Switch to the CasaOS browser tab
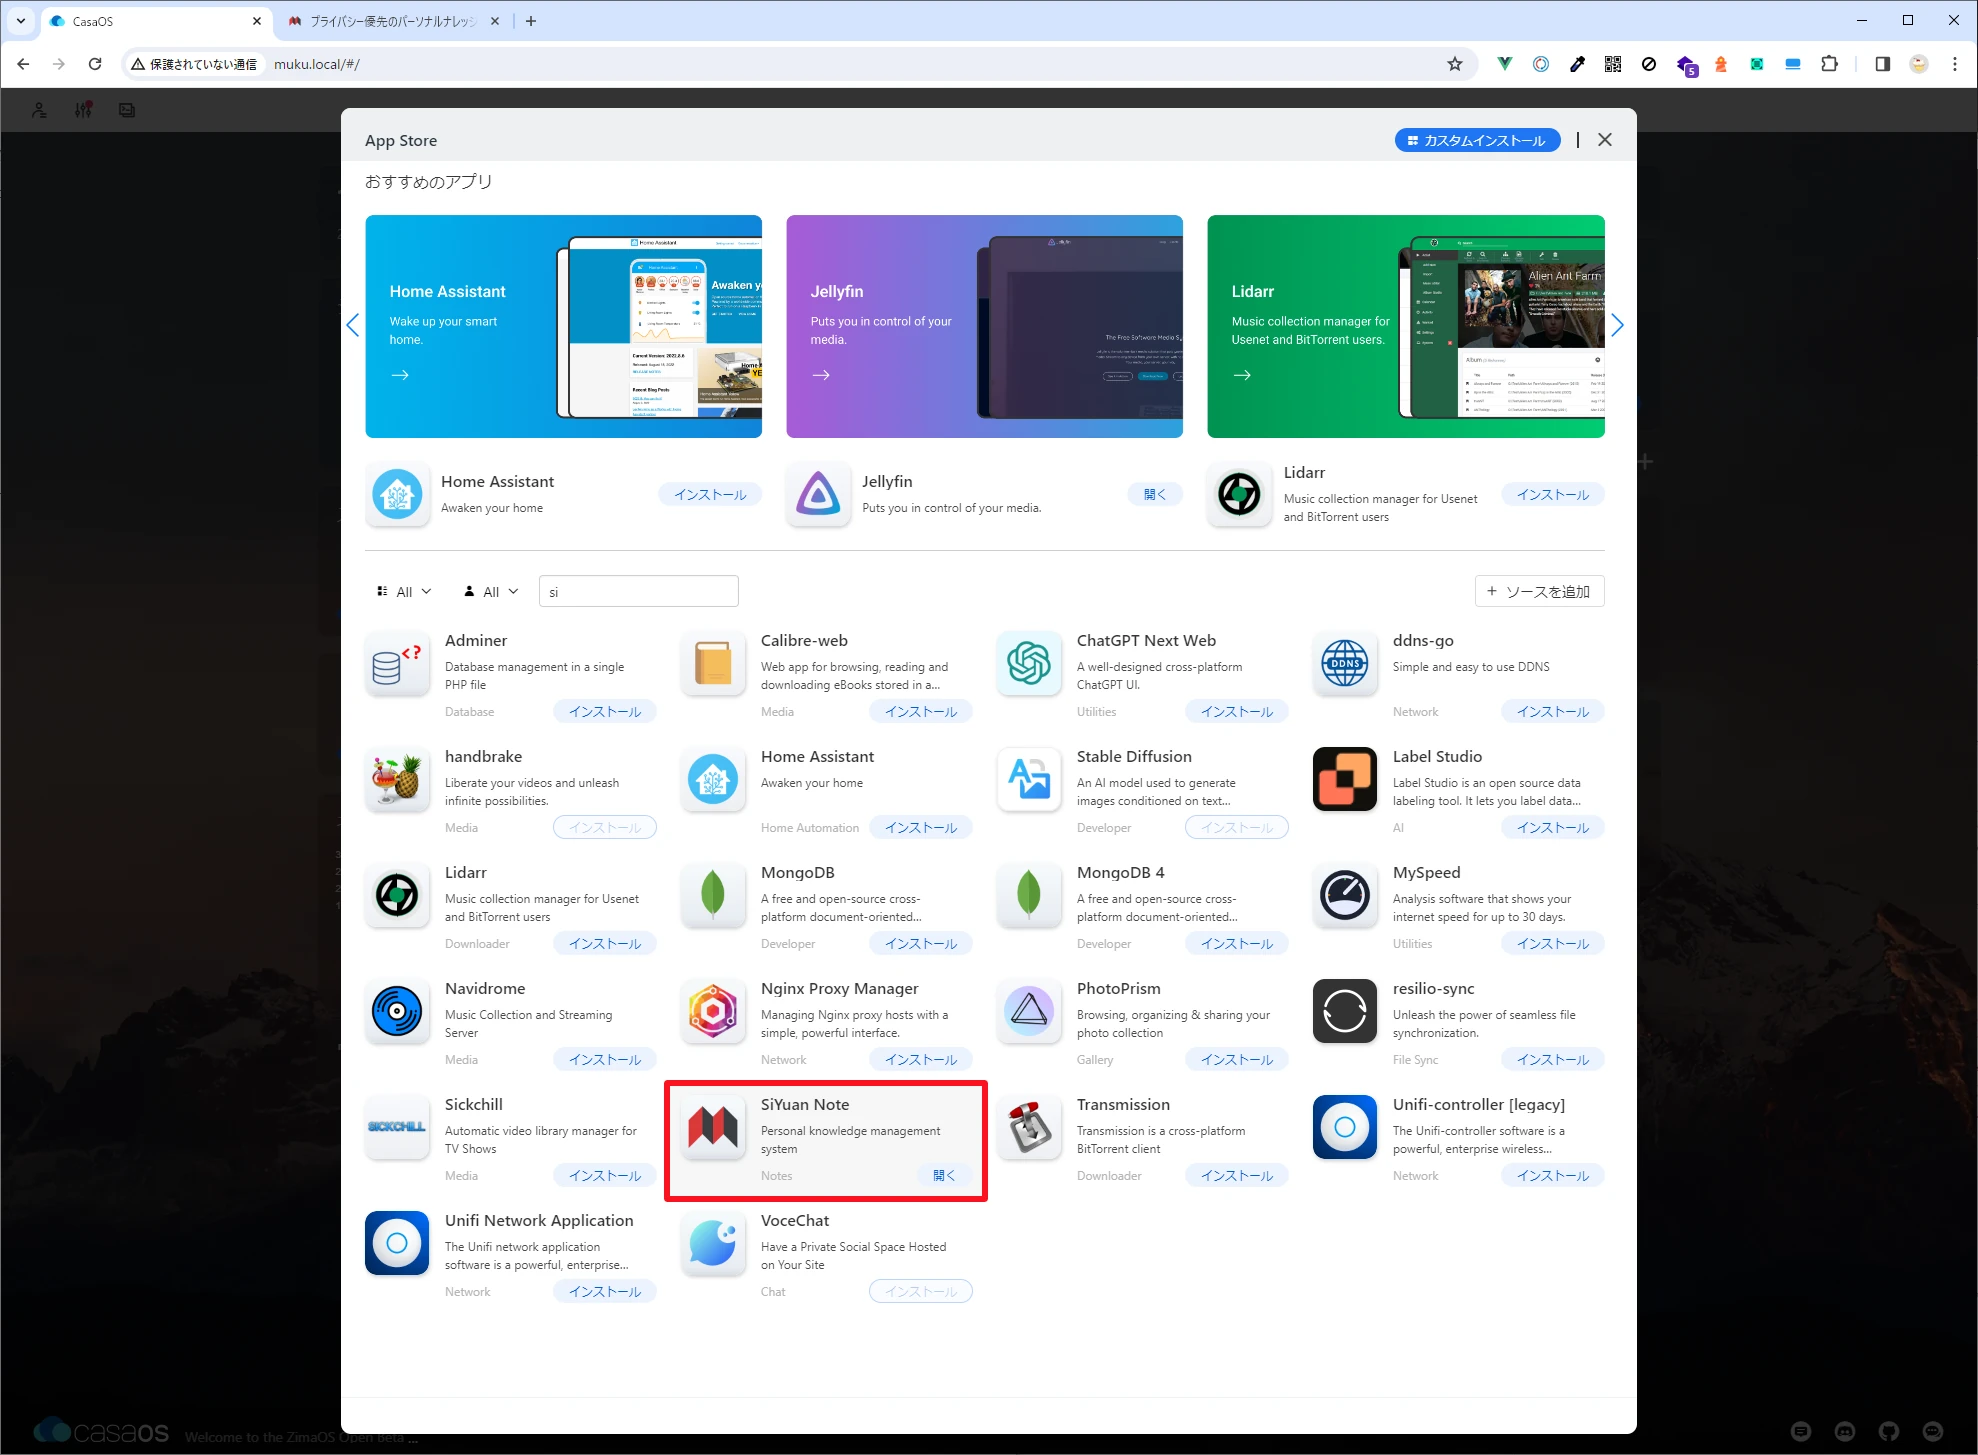Image resolution: width=1978 pixels, height=1455 pixels. click(x=155, y=21)
